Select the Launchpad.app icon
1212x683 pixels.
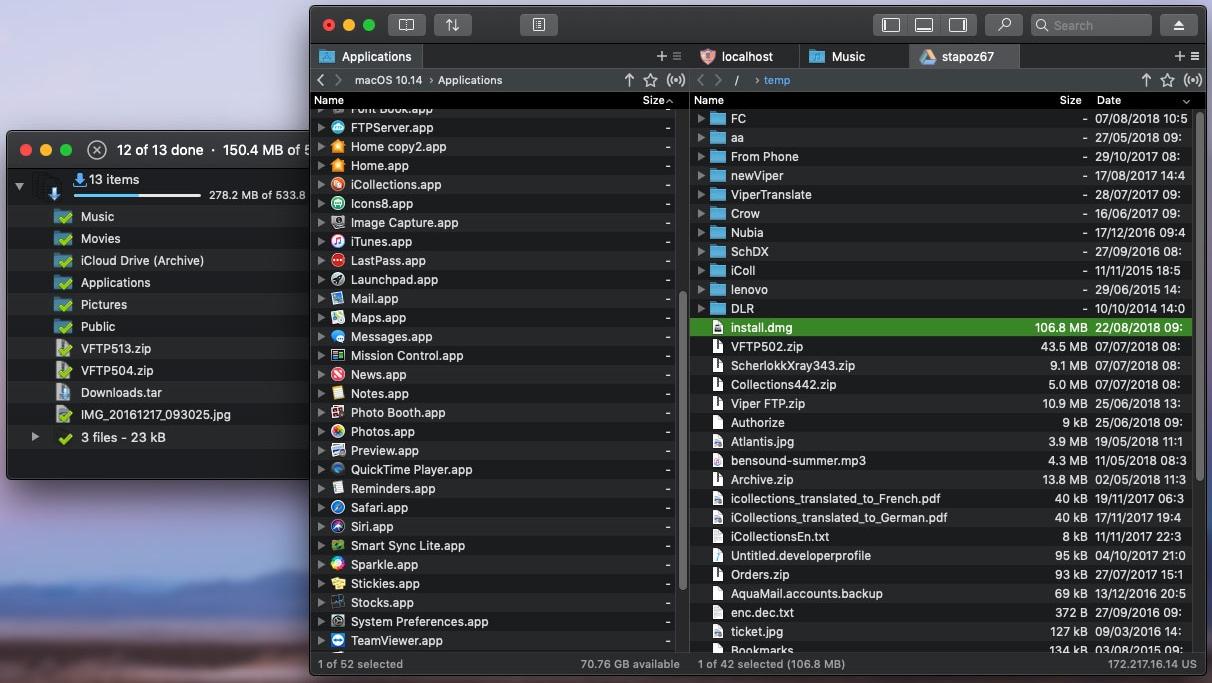(x=338, y=280)
